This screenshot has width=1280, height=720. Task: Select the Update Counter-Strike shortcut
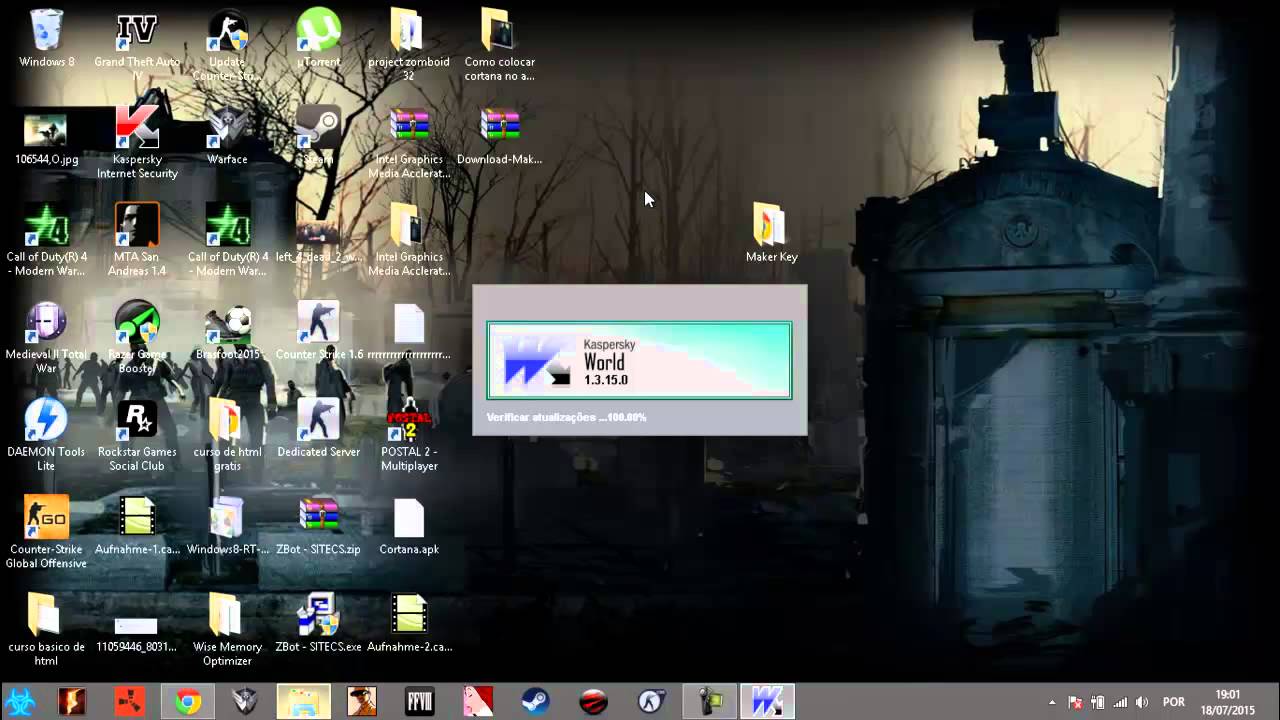point(228,30)
